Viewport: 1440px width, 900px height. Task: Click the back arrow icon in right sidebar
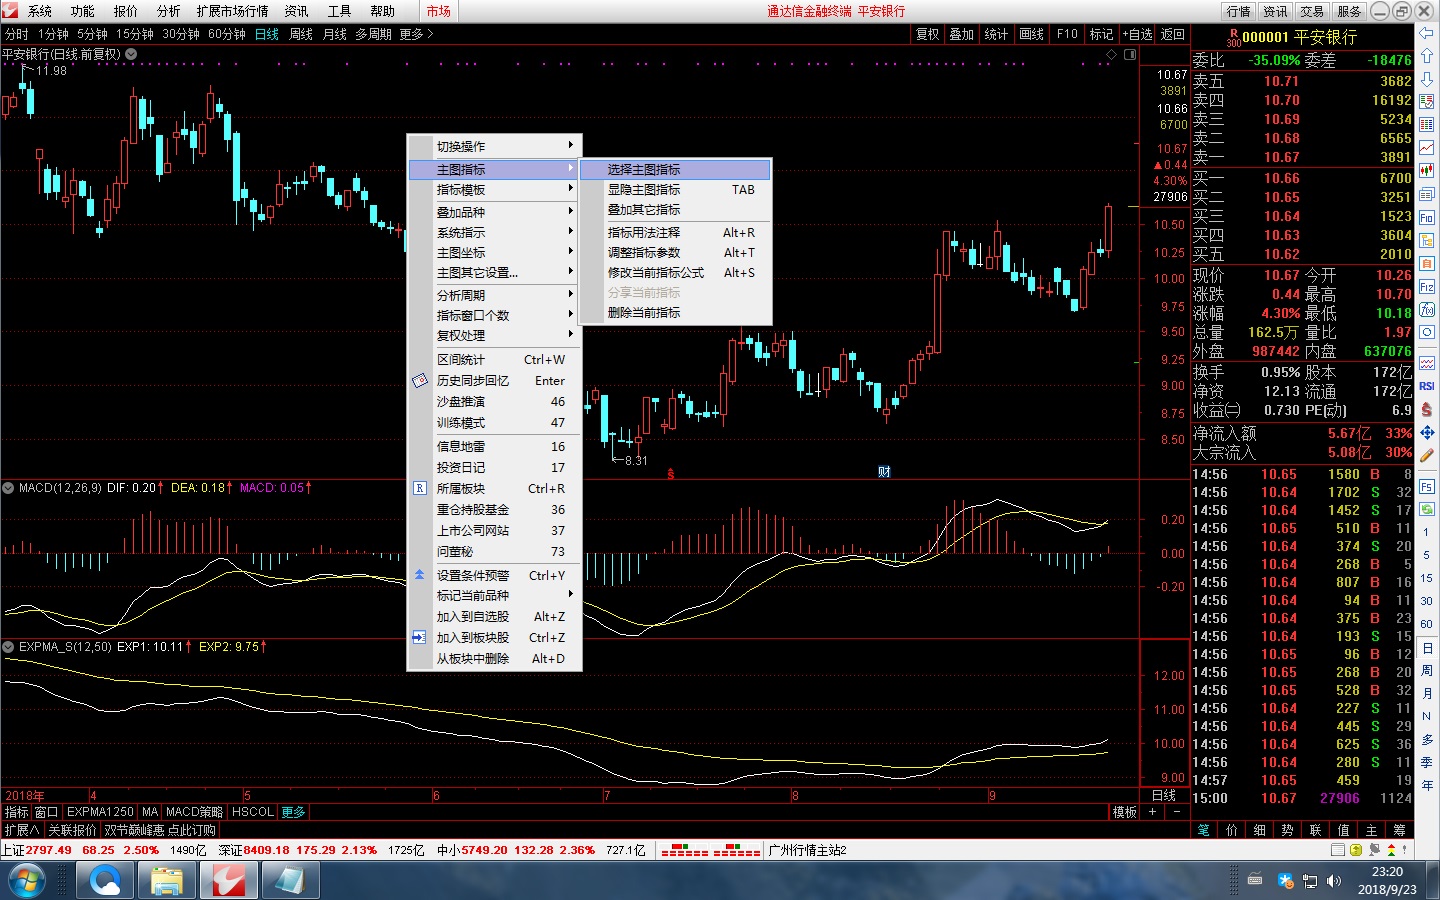[x=1427, y=33]
